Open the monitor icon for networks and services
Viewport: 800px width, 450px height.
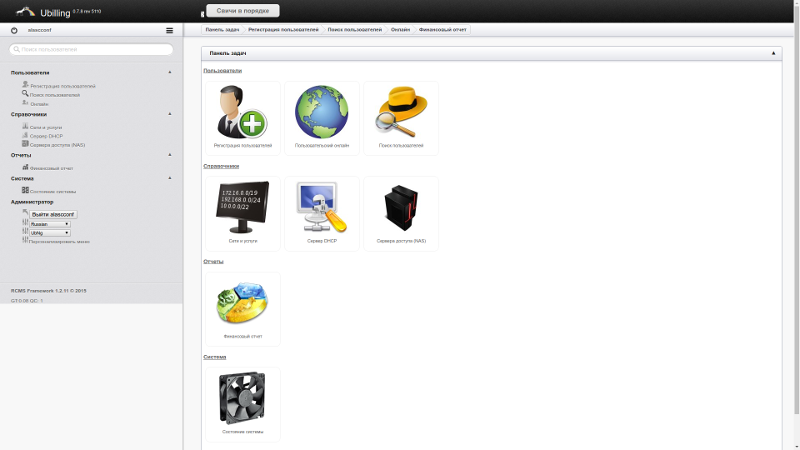(x=242, y=207)
